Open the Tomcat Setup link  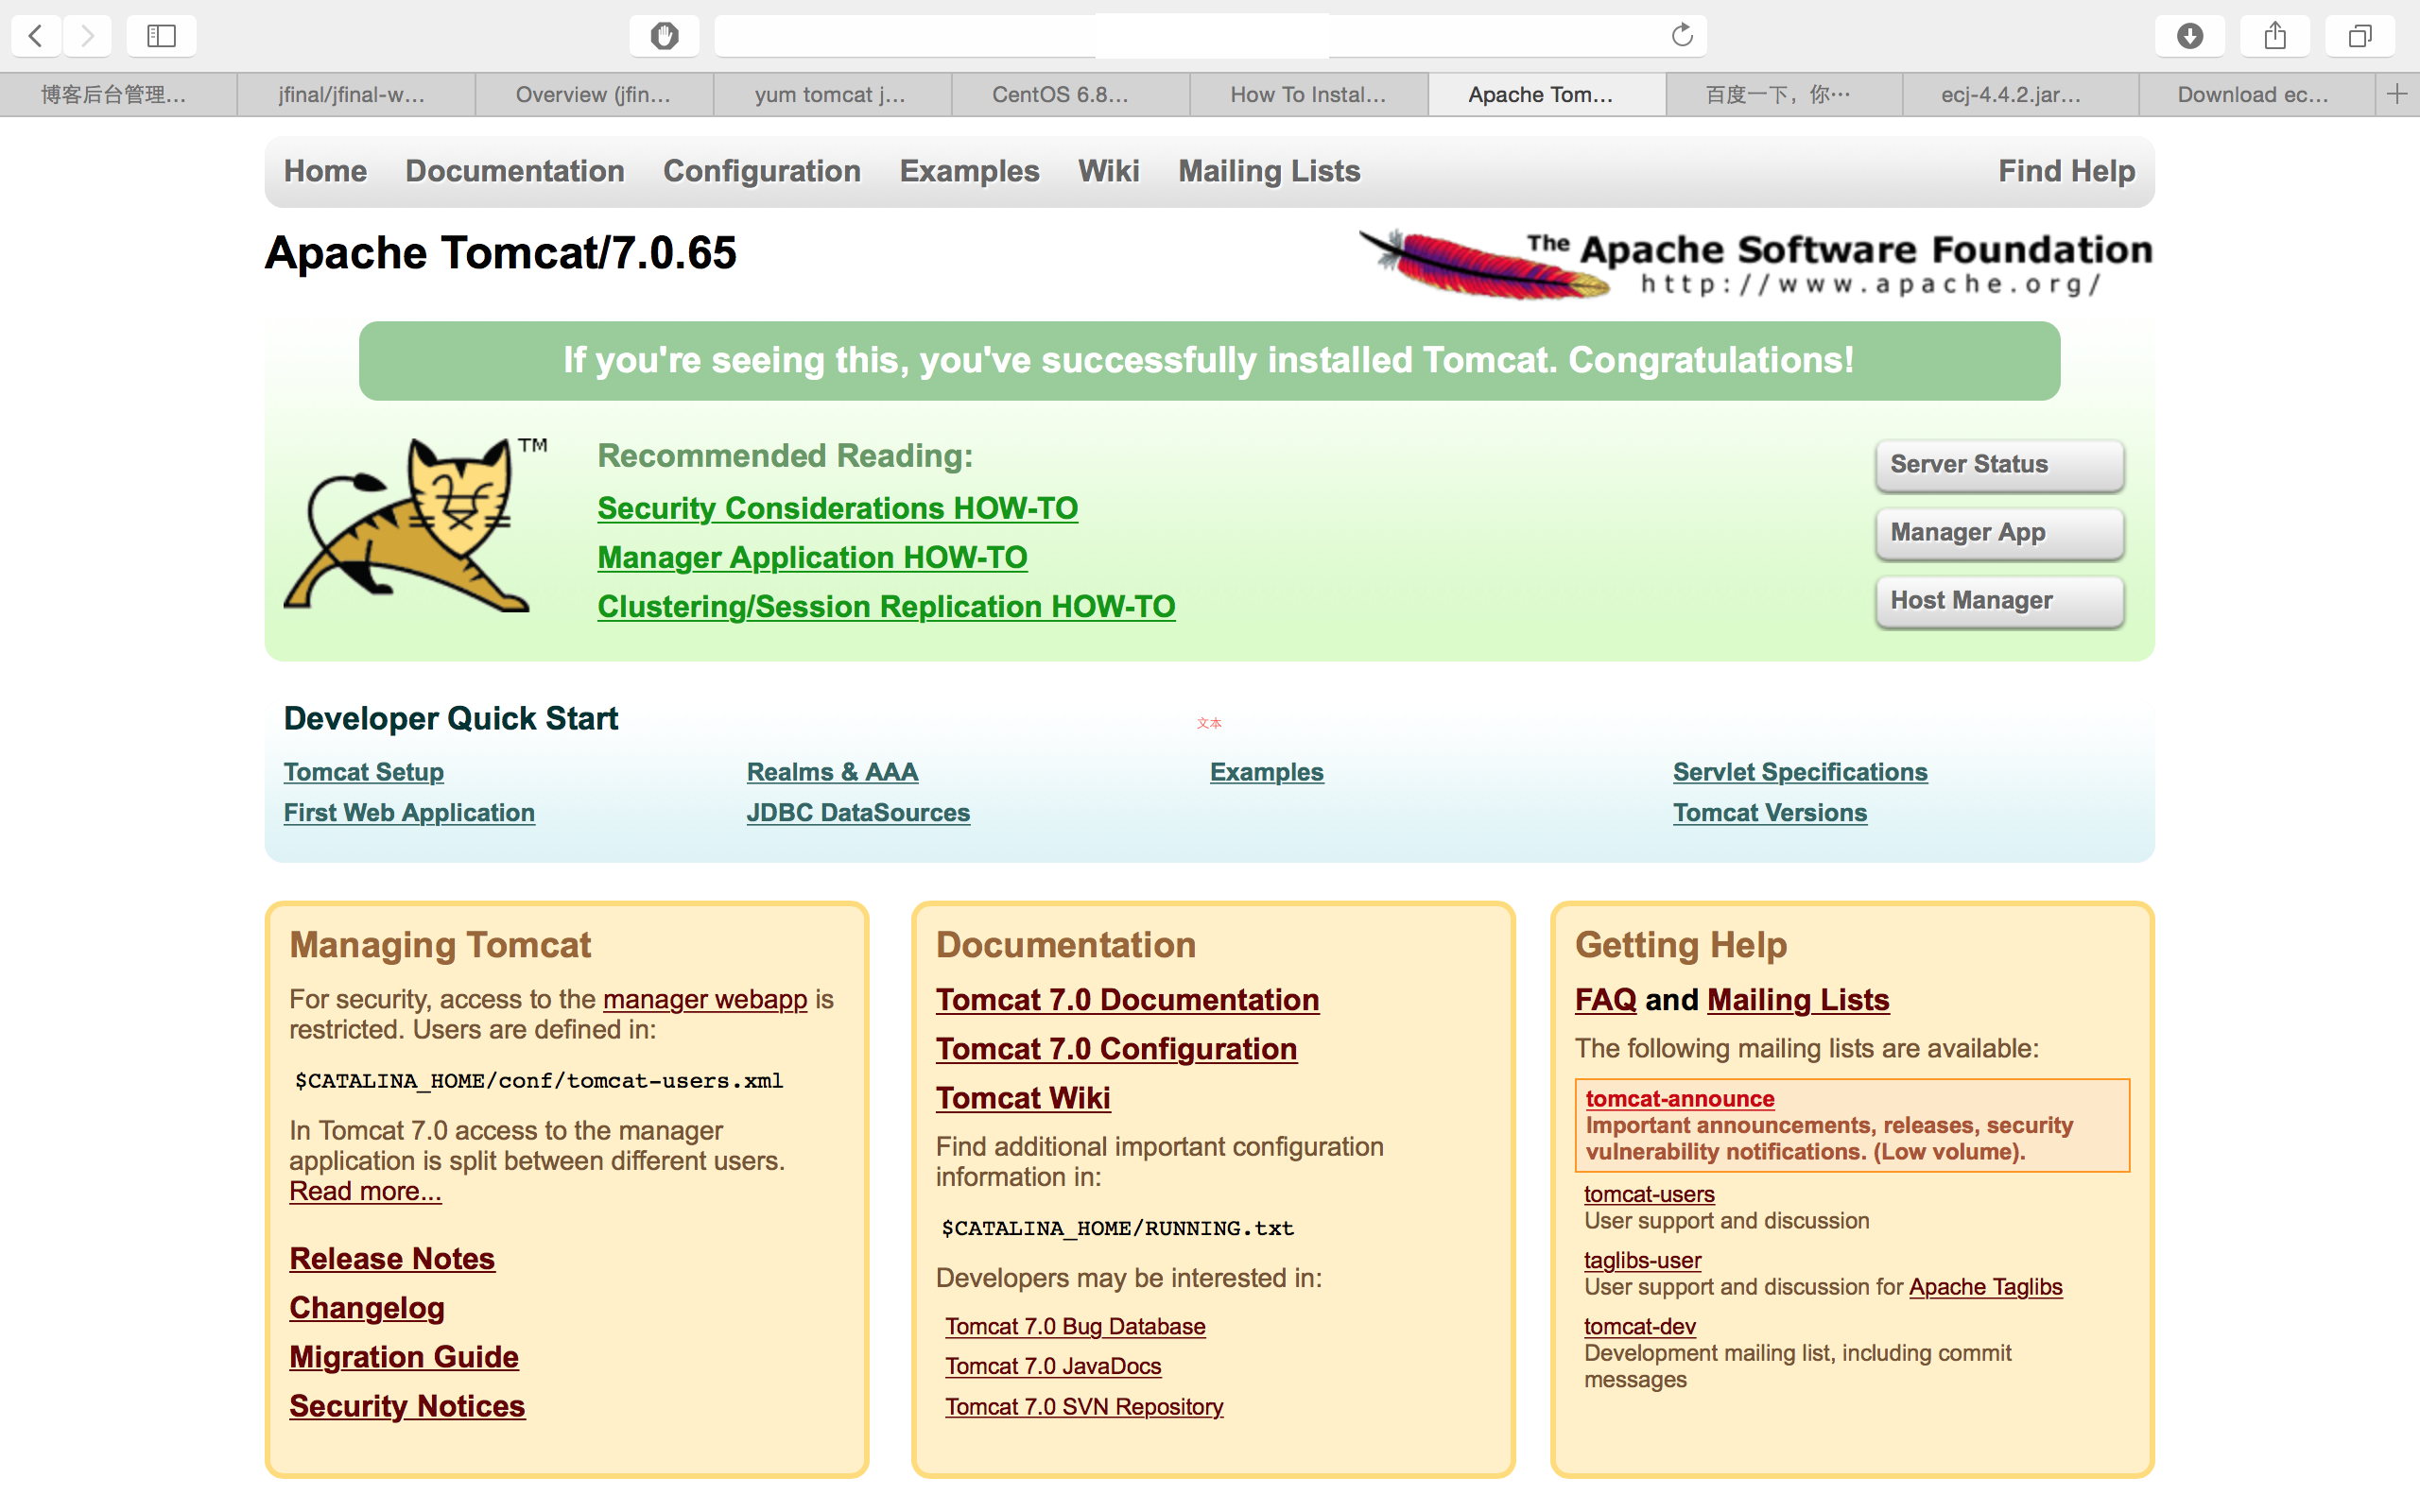[x=364, y=772]
